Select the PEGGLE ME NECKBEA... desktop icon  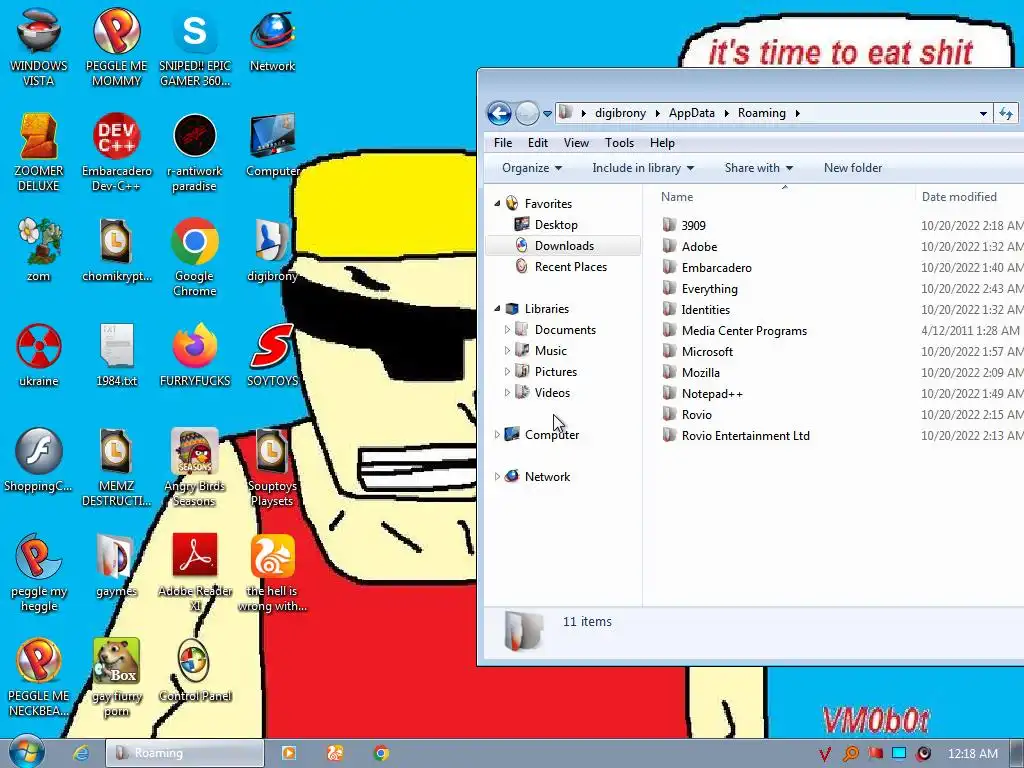click(39, 678)
